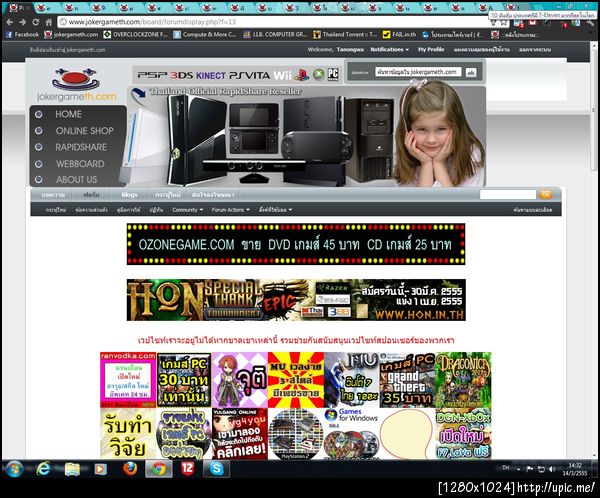Open the grand theft 35 baht sponsor tile
This screenshot has width=600, height=498.
(x=408, y=380)
